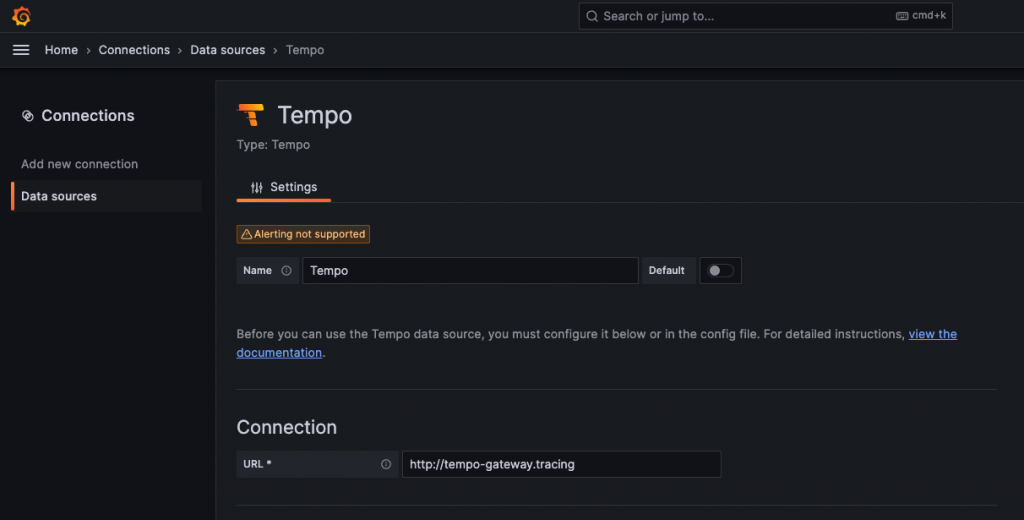Screen dimensions: 1024x520
Task: Click the Type: Tempo subtitle text
Action: tap(273, 145)
